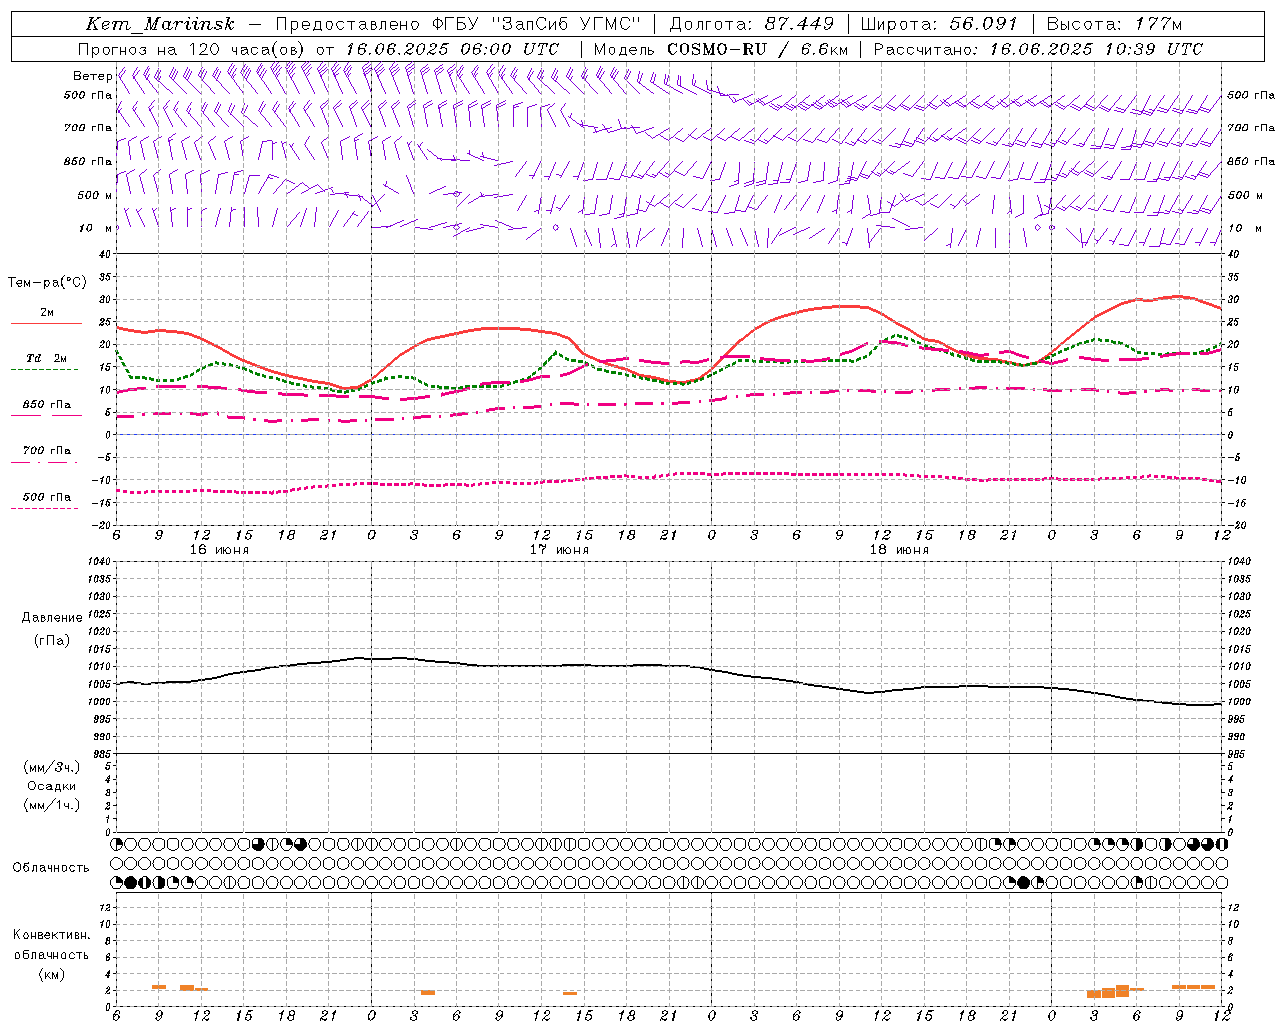This screenshot has width=1280, height=1024.
Task: Click the (км) unit label of convective cloudiness
Action: tap(52, 974)
